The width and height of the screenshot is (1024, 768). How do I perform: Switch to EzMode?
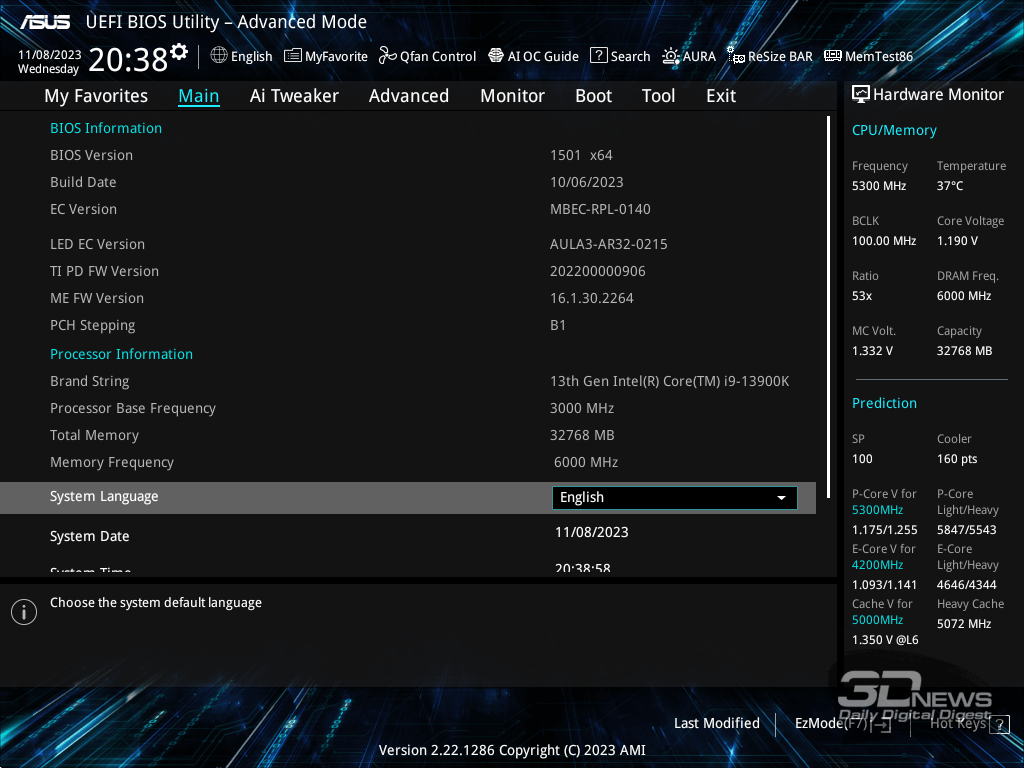click(842, 724)
